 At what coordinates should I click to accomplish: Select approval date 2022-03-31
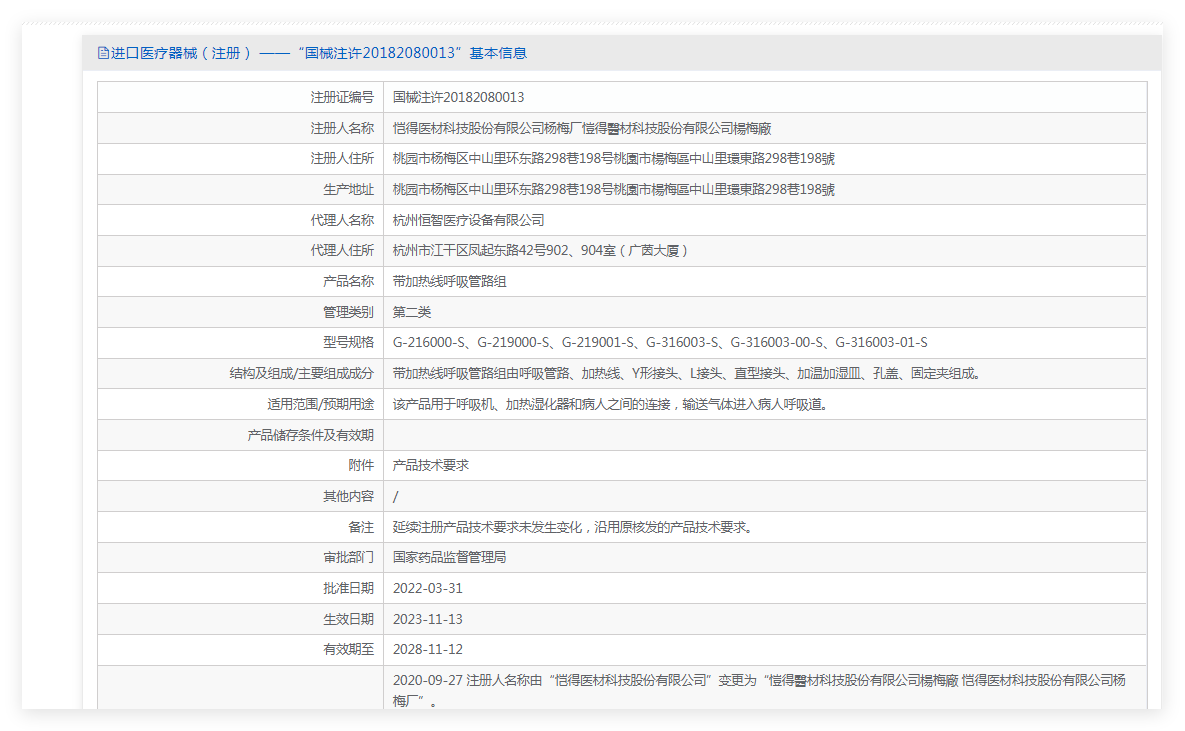(x=428, y=589)
